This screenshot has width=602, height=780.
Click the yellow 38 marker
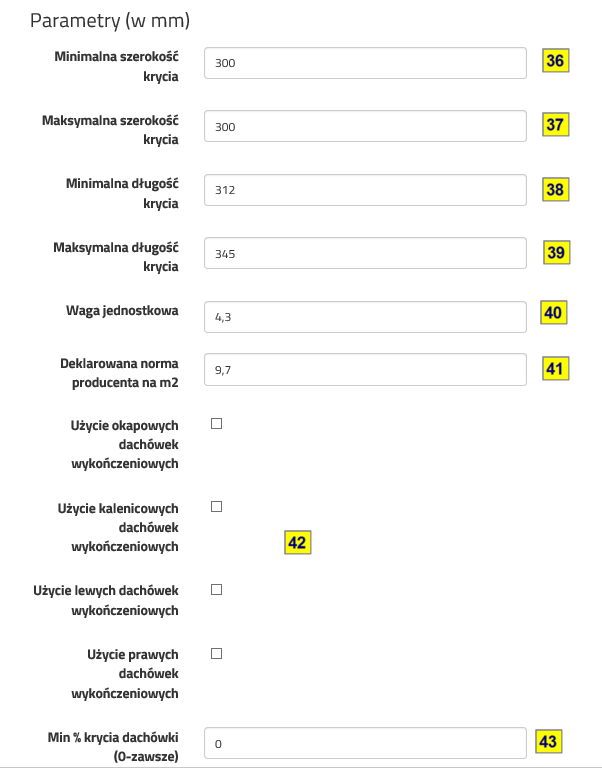pos(555,189)
